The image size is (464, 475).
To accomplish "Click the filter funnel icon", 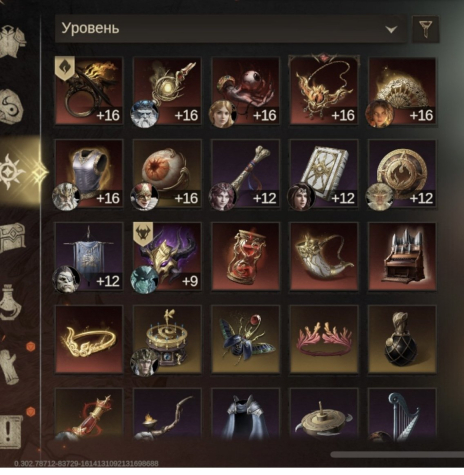I will pyautogui.click(x=425, y=29).
